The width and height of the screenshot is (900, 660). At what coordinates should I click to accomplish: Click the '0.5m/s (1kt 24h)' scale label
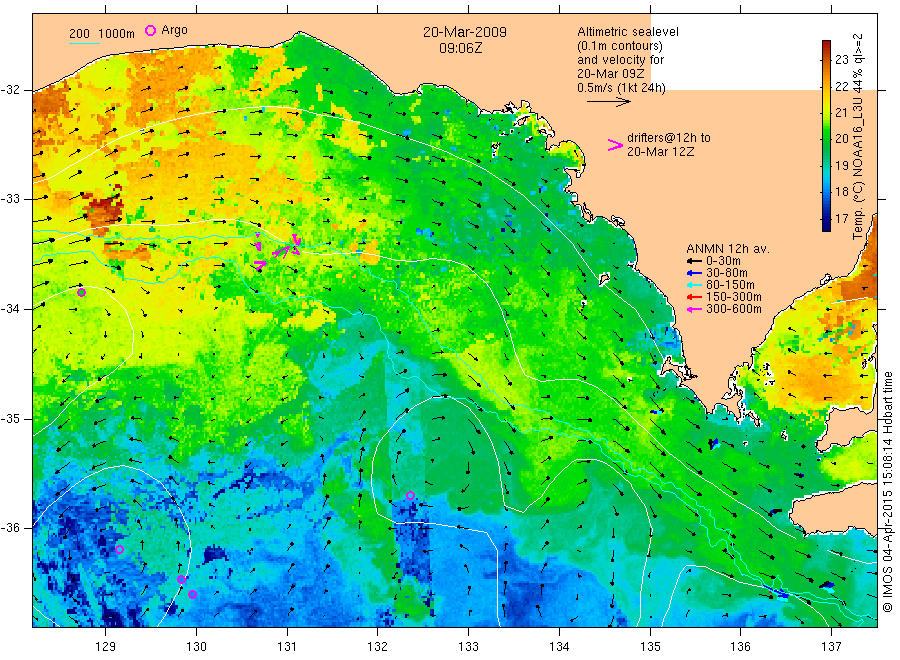621,88
